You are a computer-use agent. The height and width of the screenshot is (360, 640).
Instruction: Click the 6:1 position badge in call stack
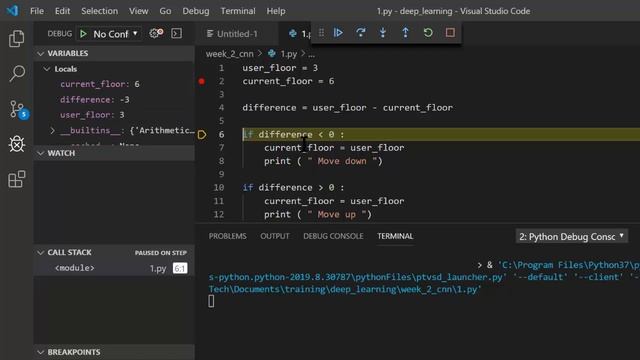180,268
